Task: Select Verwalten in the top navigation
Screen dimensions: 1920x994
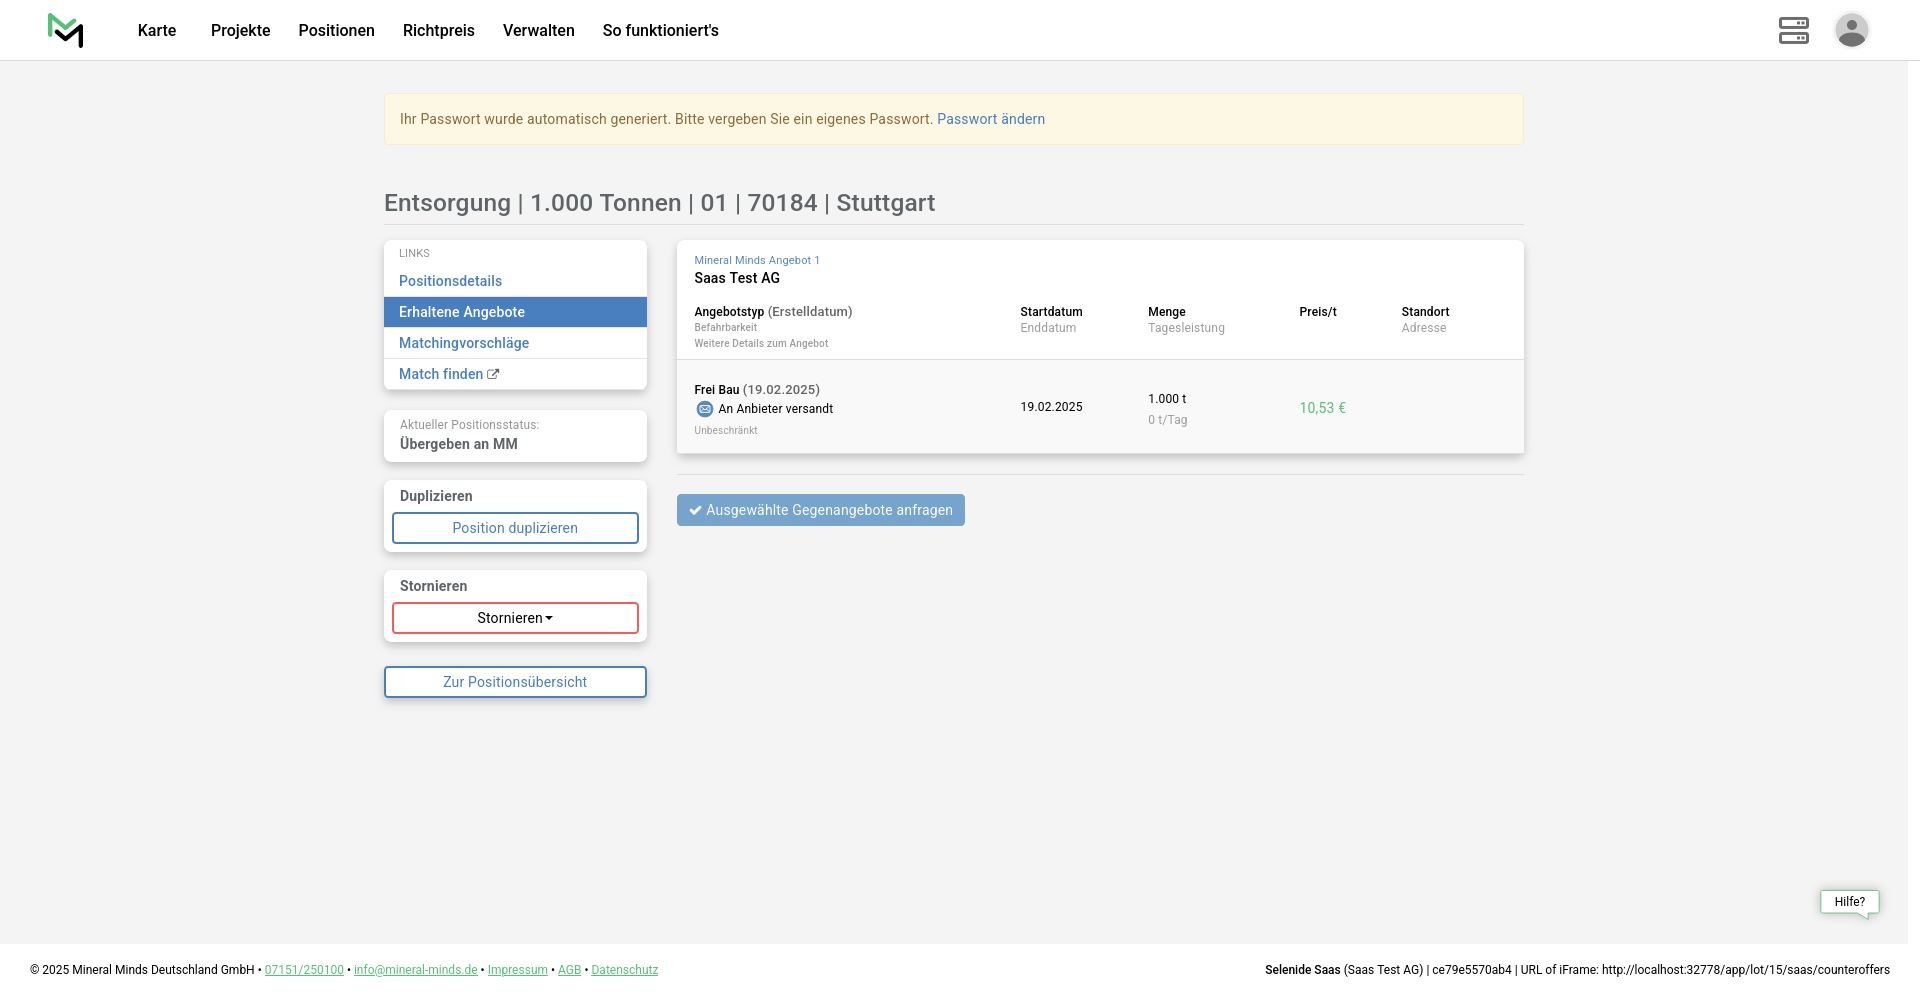Action: tap(538, 30)
